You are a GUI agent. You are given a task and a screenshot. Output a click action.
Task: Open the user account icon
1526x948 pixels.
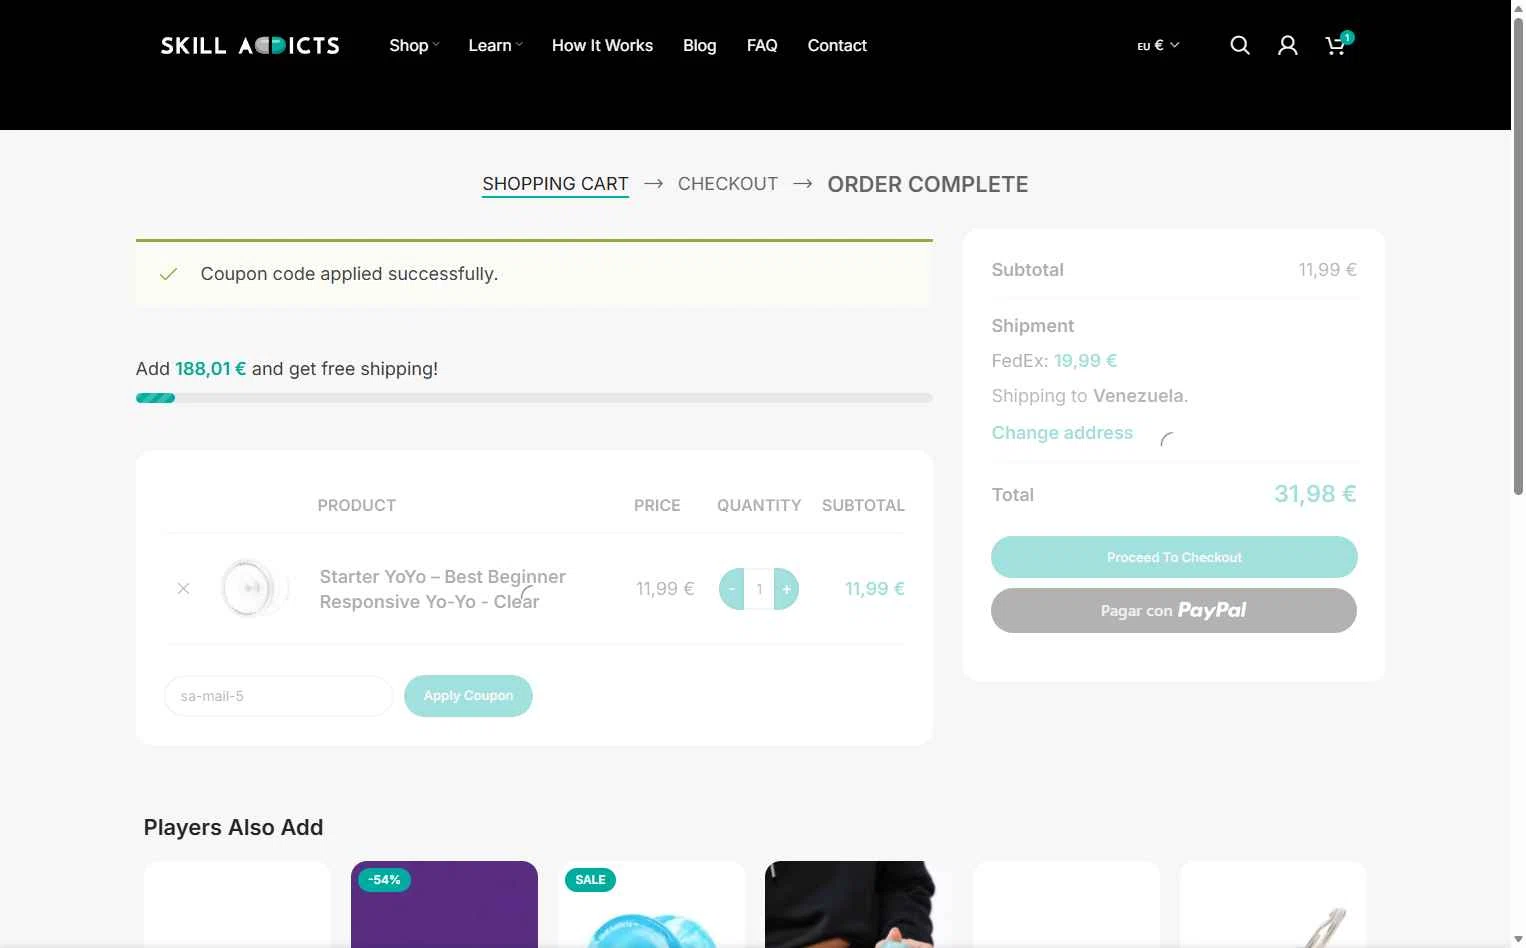point(1288,45)
